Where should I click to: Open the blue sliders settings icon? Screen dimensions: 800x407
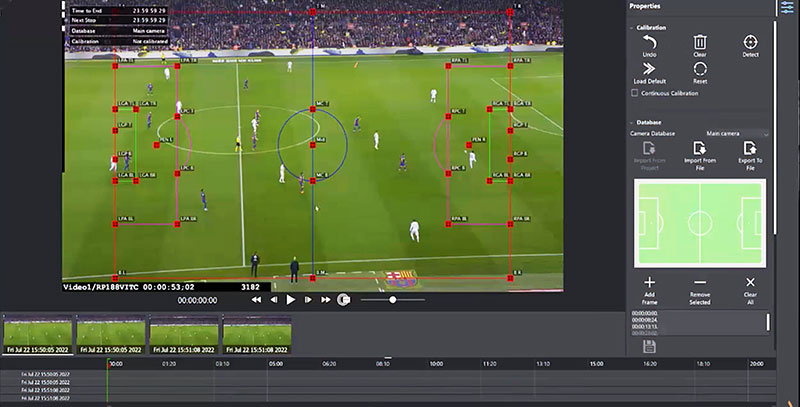[x=787, y=7]
